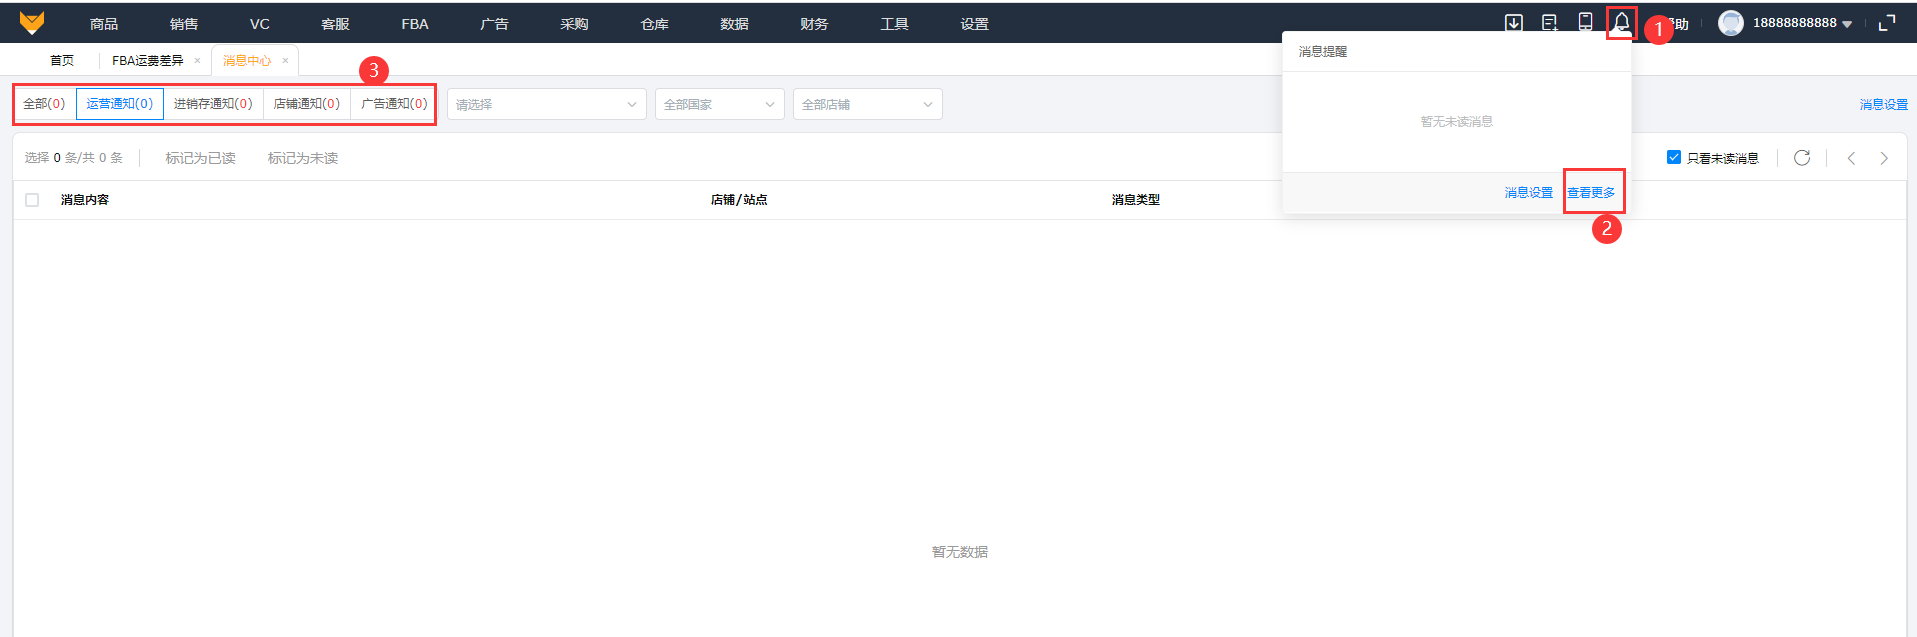Open the 客服 menu

pyautogui.click(x=335, y=24)
